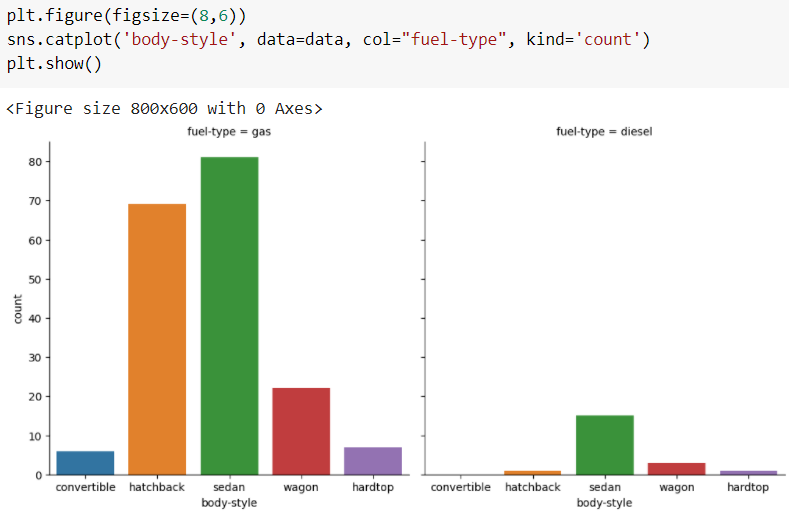789x517 pixels.
Task: Click the y-axis tick value 30
Action: 35,357
